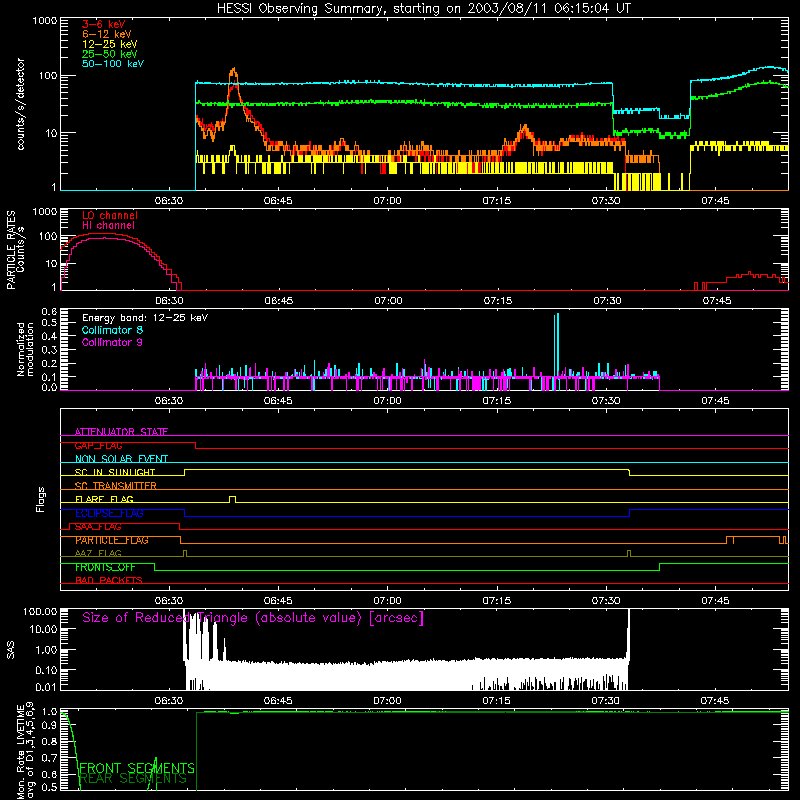
Task: Pick the green 25-50 keV legend entry
Action: coord(110,54)
